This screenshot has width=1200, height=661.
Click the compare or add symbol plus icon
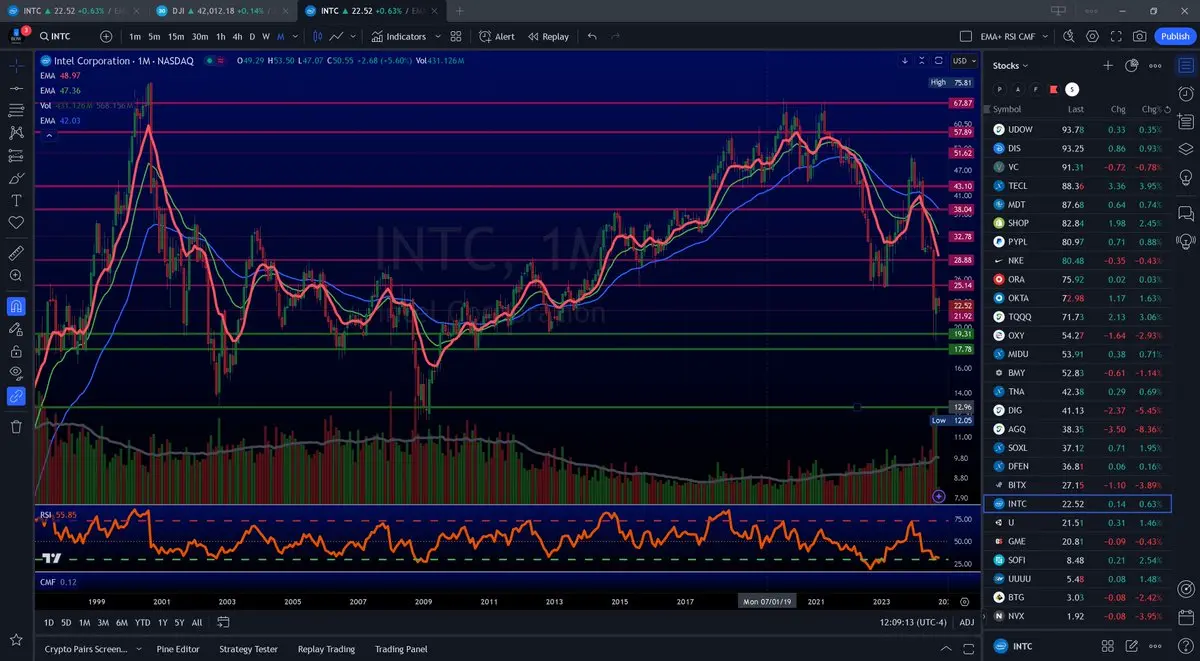(106, 36)
